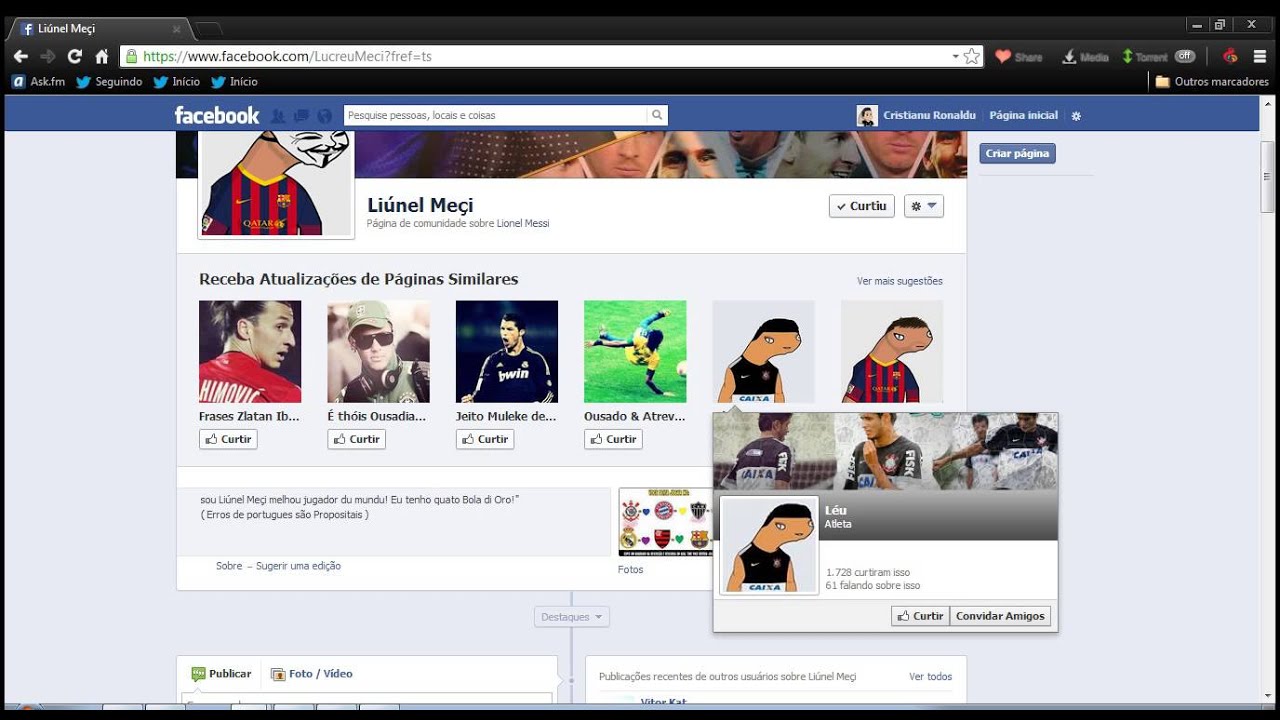
Task: Expand the Destaques dropdown
Action: click(x=572, y=617)
